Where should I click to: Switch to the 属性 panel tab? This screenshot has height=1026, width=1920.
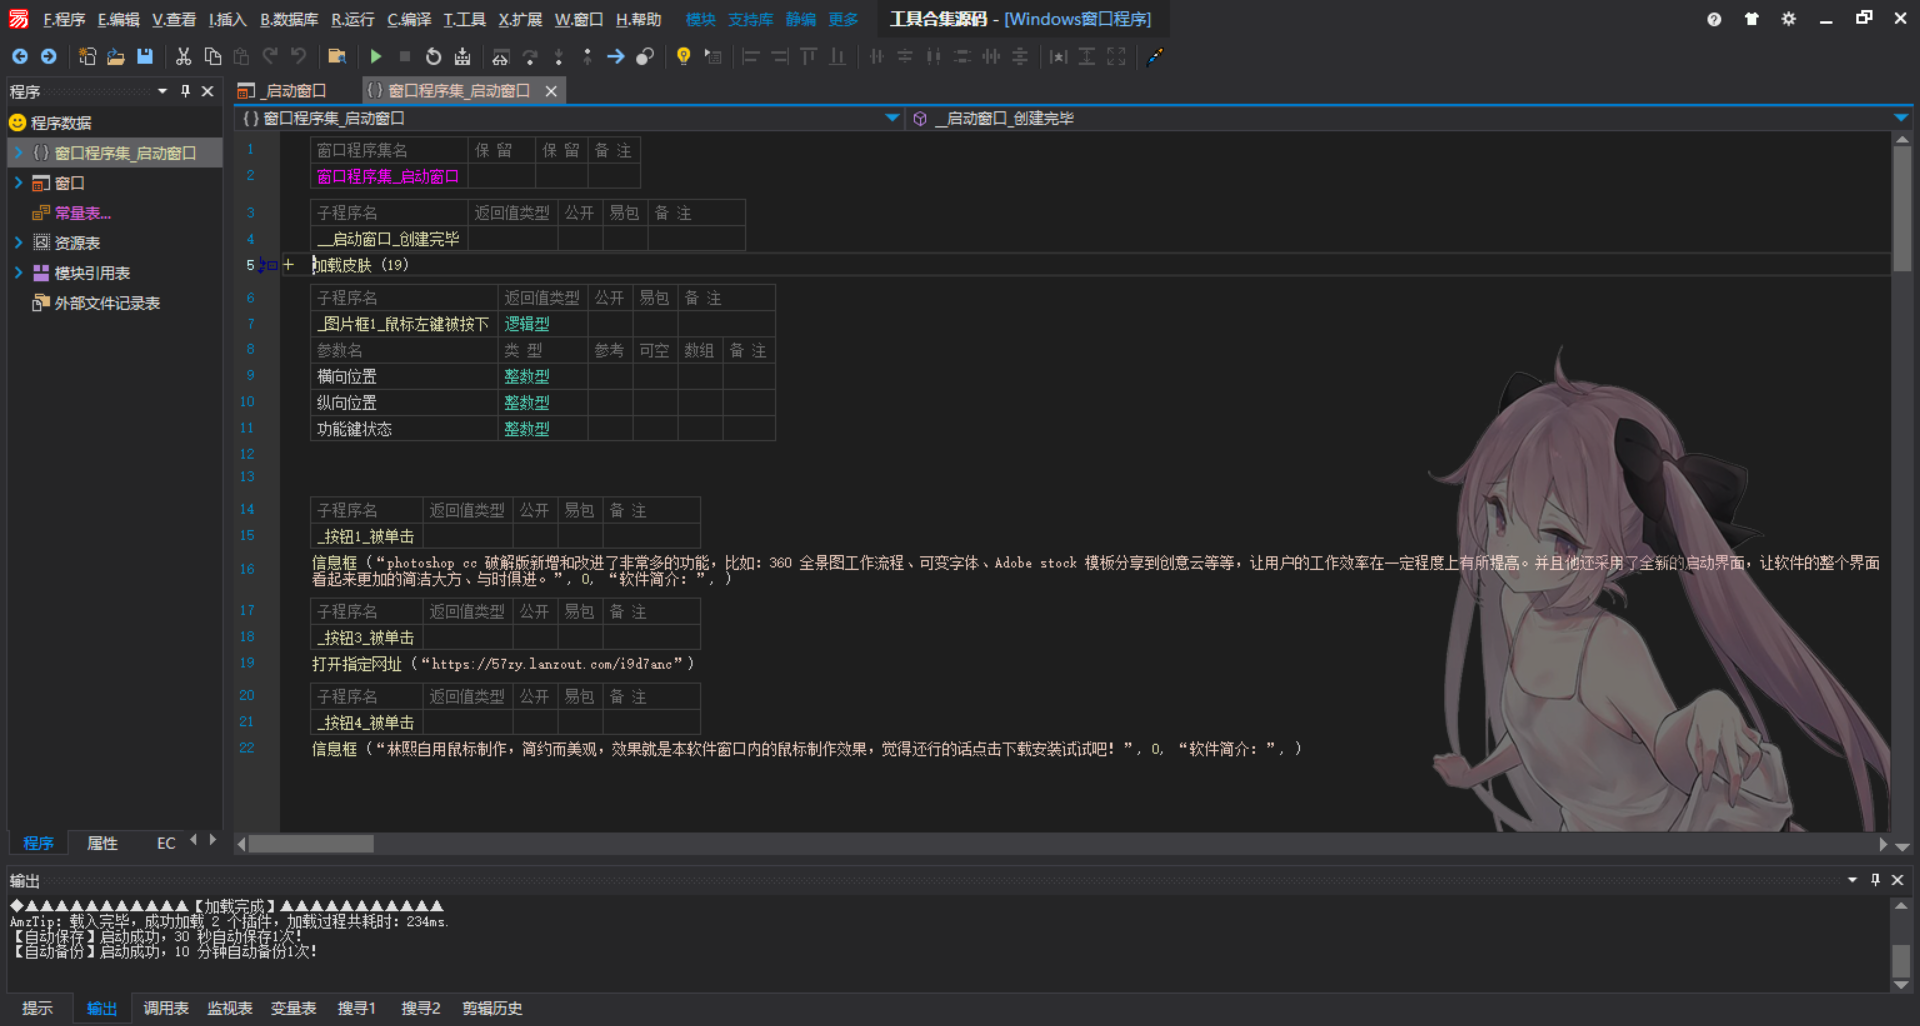pyautogui.click(x=102, y=843)
